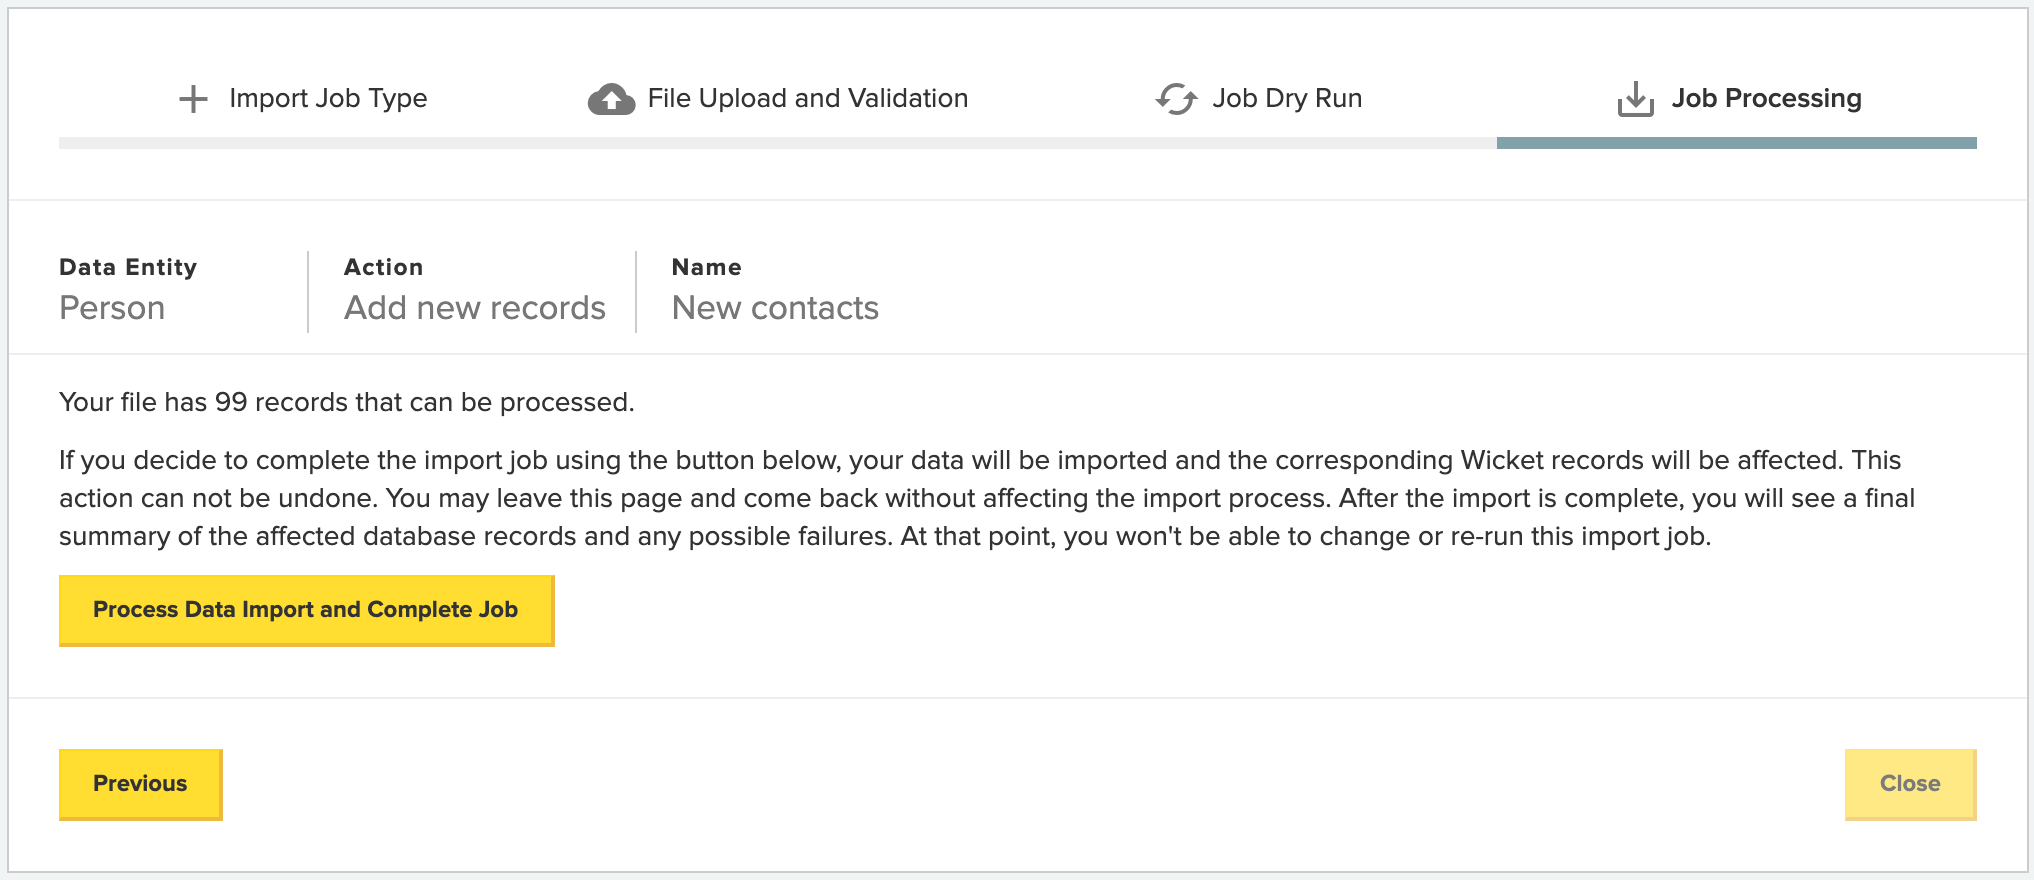Click the job name New contacts
Viewport: 2034px width, 880px height.
(x=775, y=308)
